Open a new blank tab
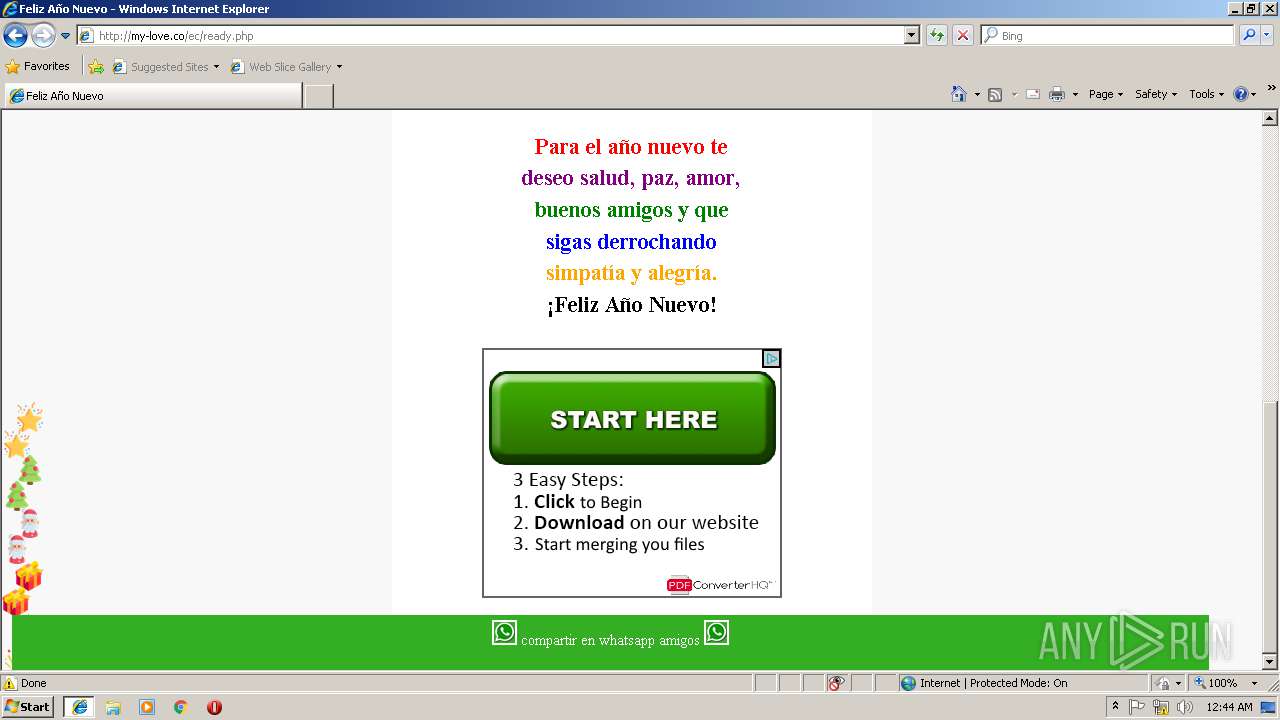1280x720 pixels. click(318, 96)
